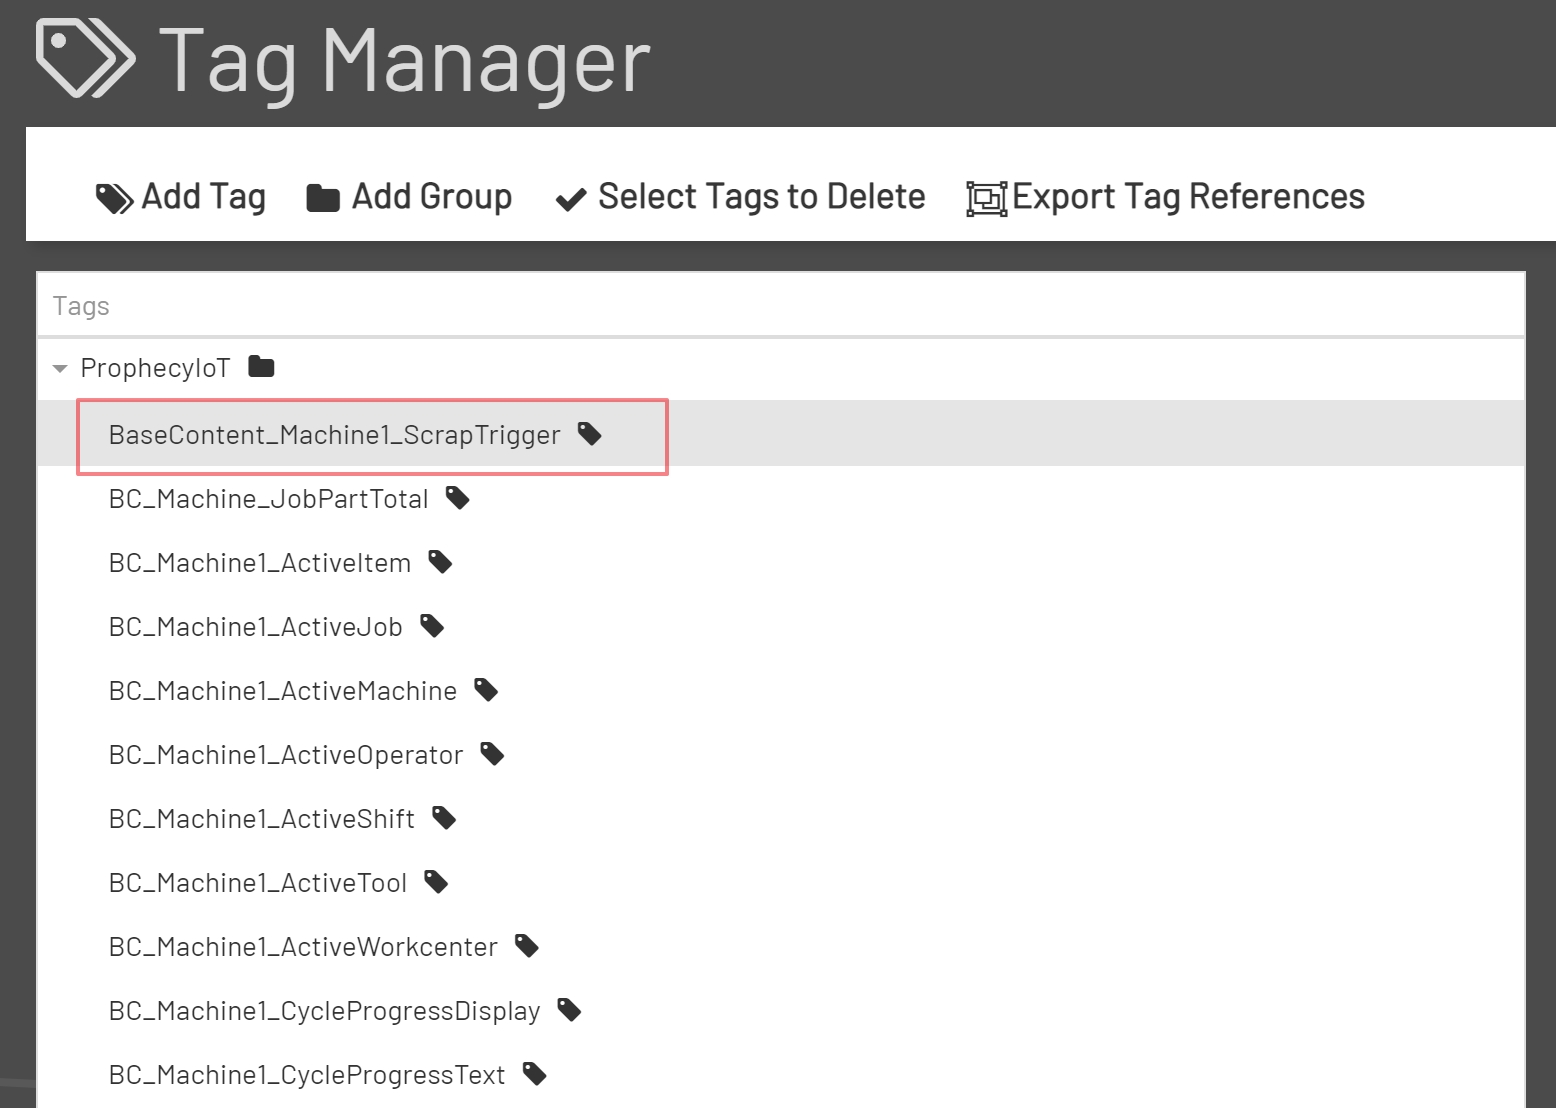Click the checkmark icon before Select Tags to Delete
Screen dimensions: 1556x1108
[569, 198]
